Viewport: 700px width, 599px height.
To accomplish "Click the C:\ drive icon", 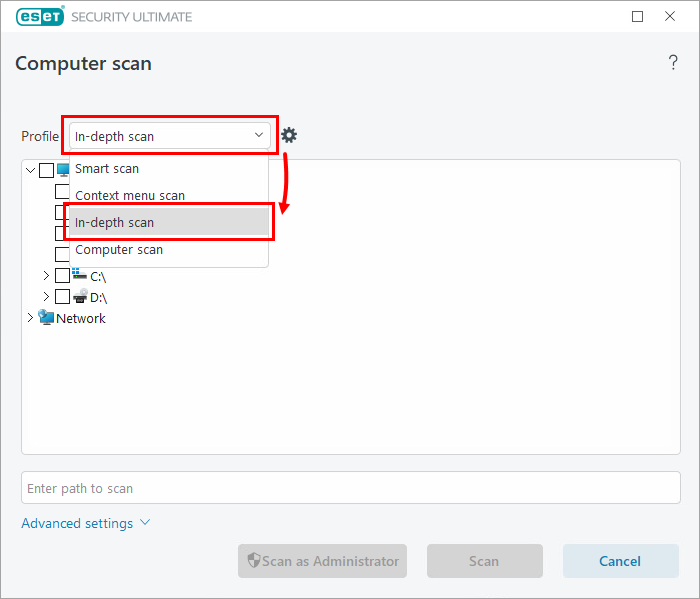I will tap(80, 275).
